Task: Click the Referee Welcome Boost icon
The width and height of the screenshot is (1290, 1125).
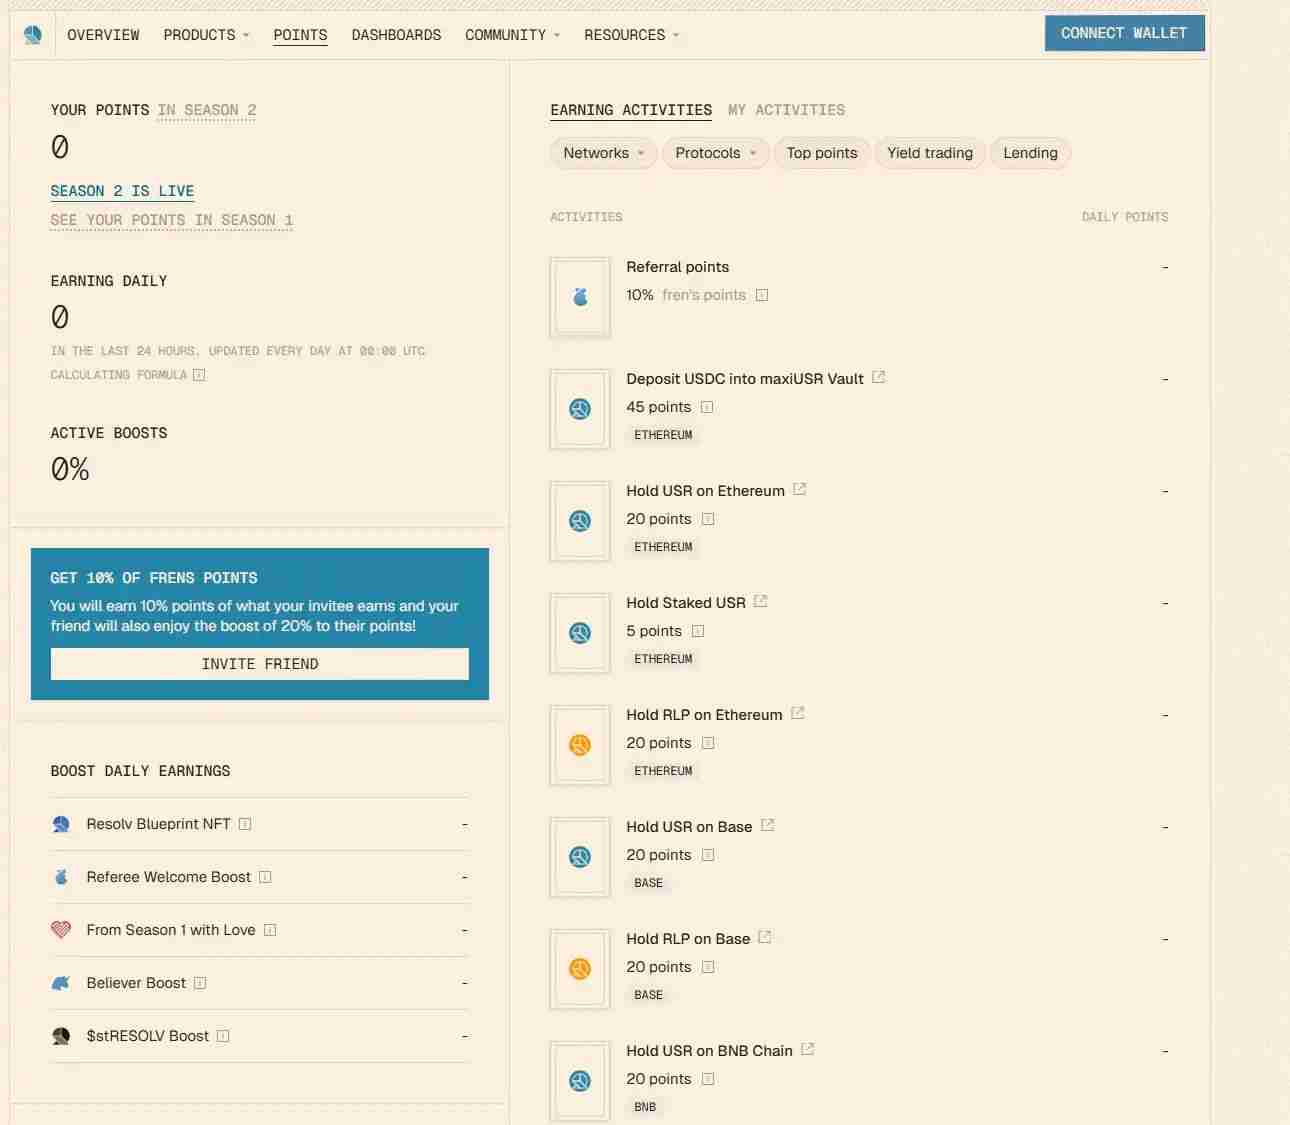Action: [61, 877]
